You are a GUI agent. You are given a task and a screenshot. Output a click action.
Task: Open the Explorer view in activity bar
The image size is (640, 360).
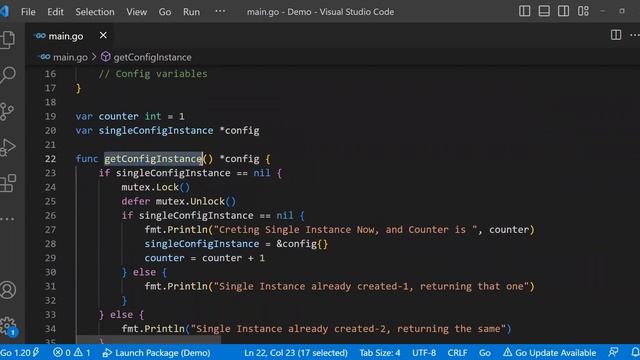[7, 40]
